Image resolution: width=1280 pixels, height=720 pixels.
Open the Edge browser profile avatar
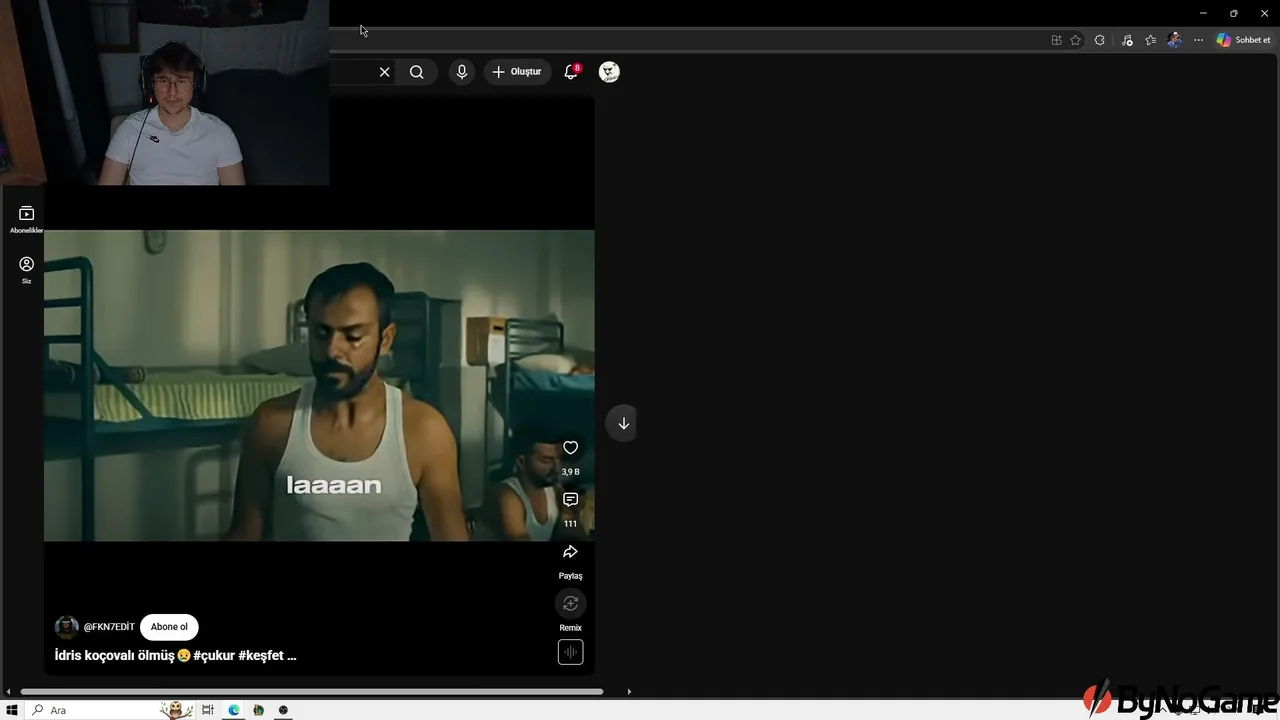click(x=1175, y=40)
